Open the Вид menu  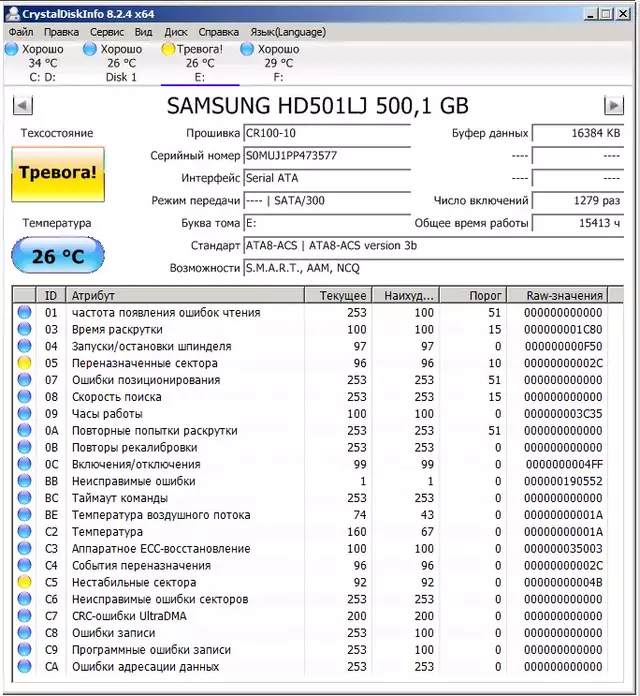pos(143,32)
